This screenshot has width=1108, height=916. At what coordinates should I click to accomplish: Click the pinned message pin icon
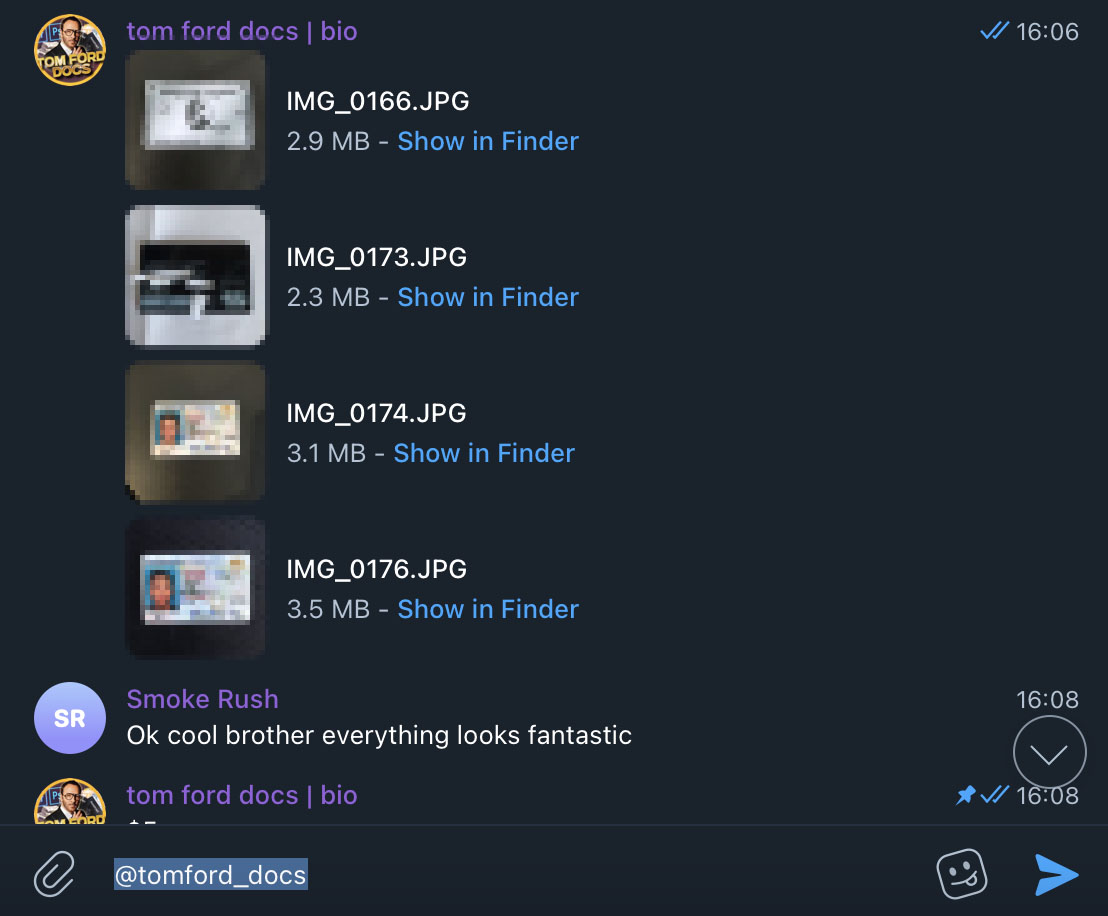(x=965, y=795)
